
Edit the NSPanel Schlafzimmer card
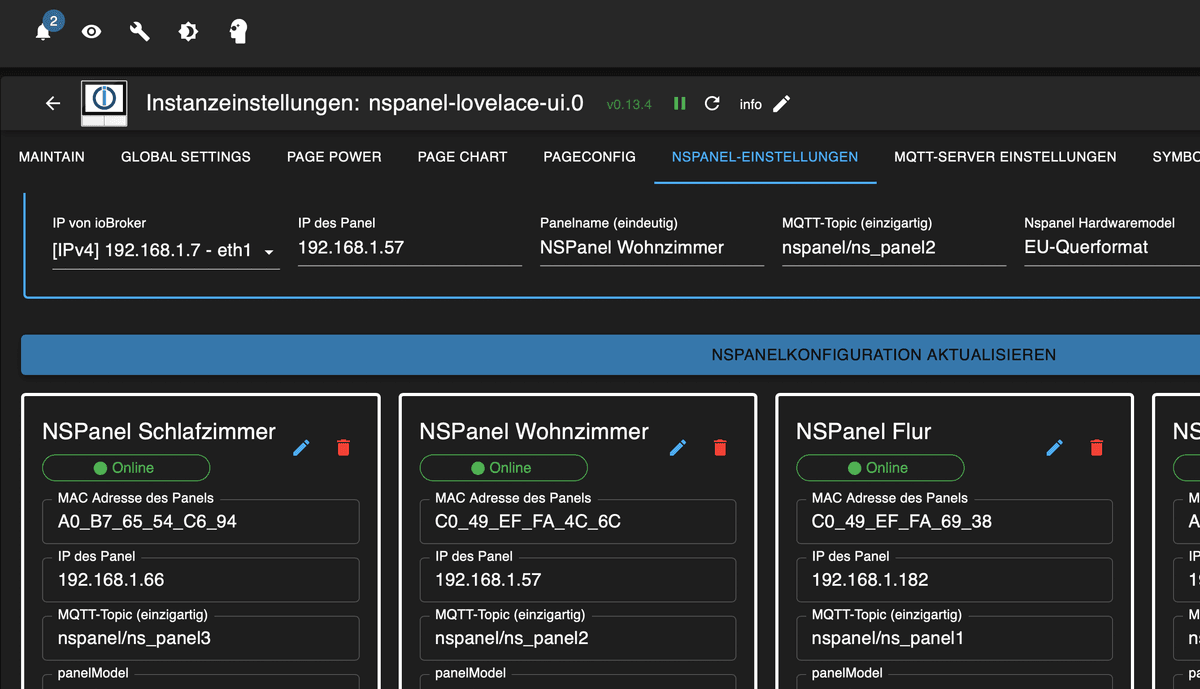(301, 447)
